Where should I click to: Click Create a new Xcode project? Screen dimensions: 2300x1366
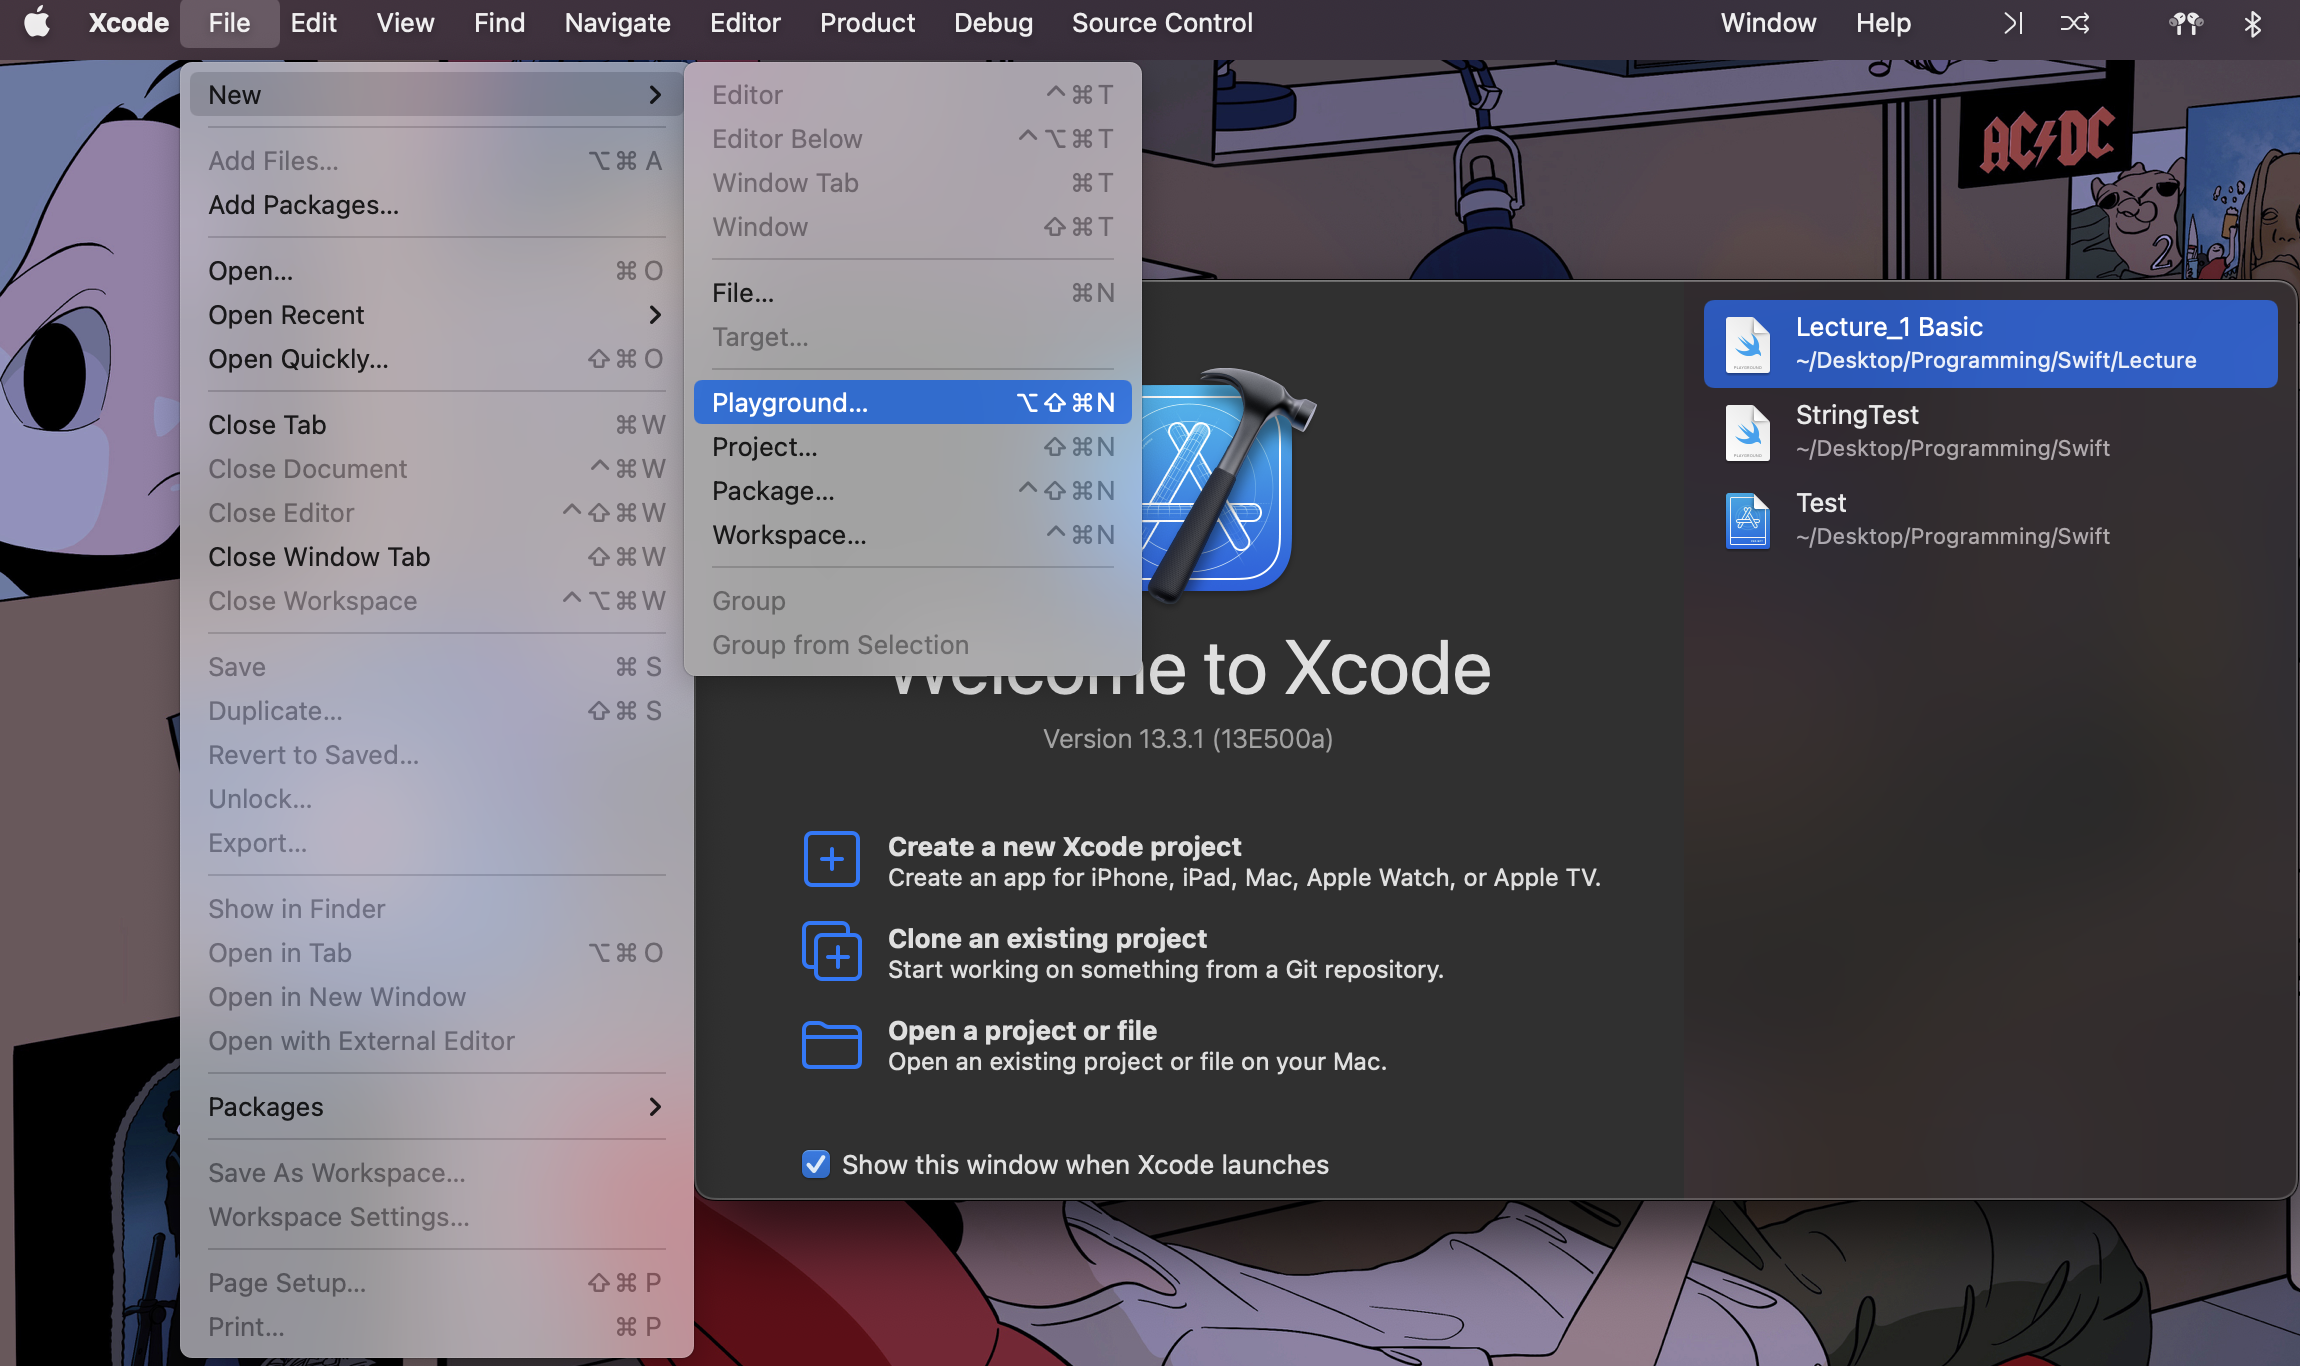(x=1064, y=846)
